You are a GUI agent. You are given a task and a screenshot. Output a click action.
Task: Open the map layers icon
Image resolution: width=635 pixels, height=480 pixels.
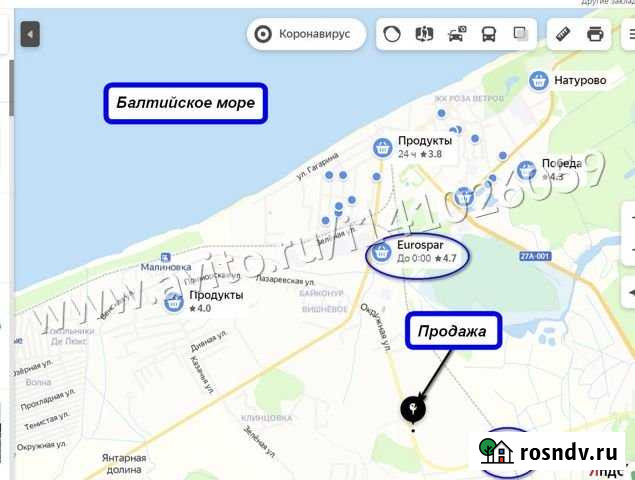520,34
